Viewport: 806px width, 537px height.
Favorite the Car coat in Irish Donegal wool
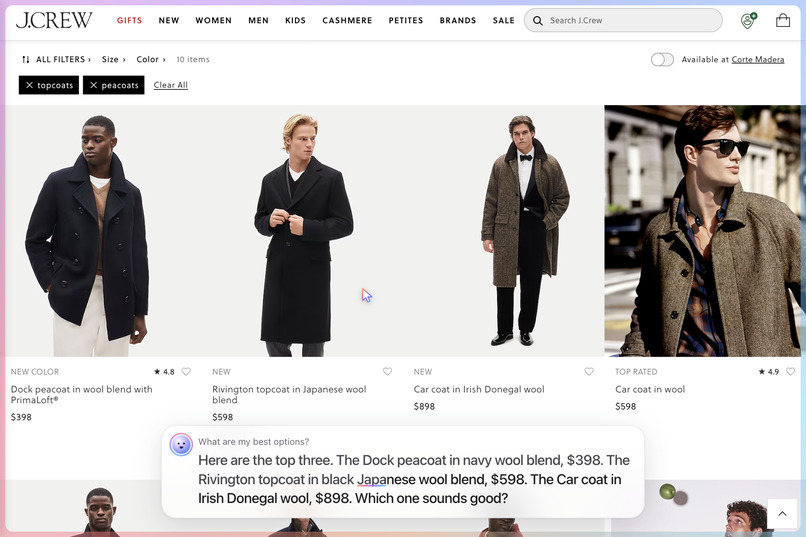coord(589,372)
